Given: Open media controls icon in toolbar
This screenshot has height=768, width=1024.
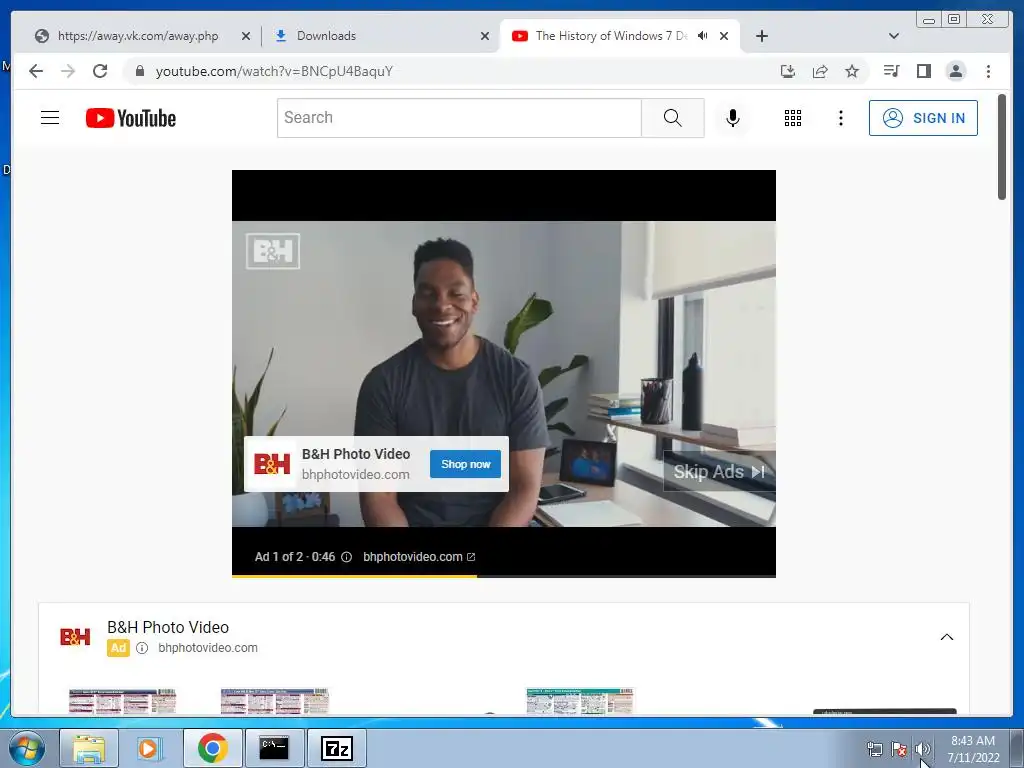Looking at the screenshot, I should point(891,71).
